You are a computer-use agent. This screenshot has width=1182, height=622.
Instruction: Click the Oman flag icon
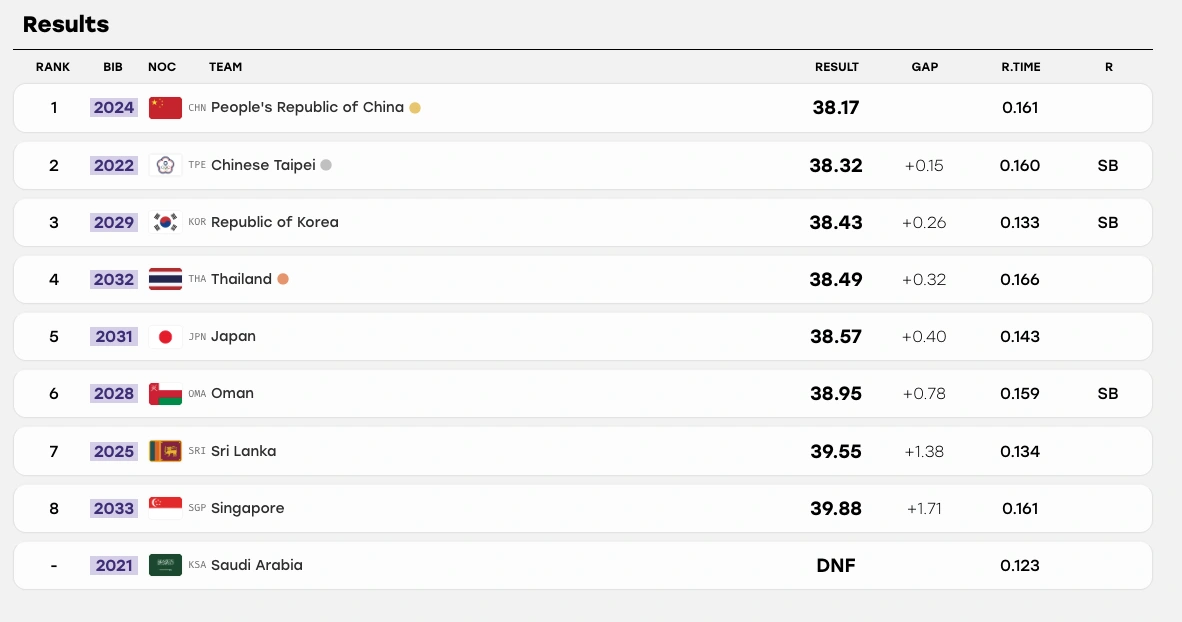[165, 394]
